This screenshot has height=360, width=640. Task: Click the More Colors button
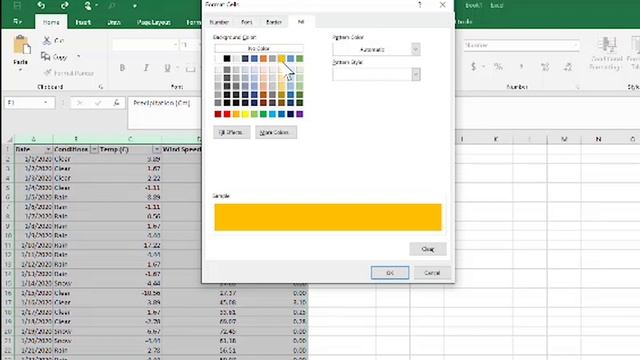tap(276, 132)
